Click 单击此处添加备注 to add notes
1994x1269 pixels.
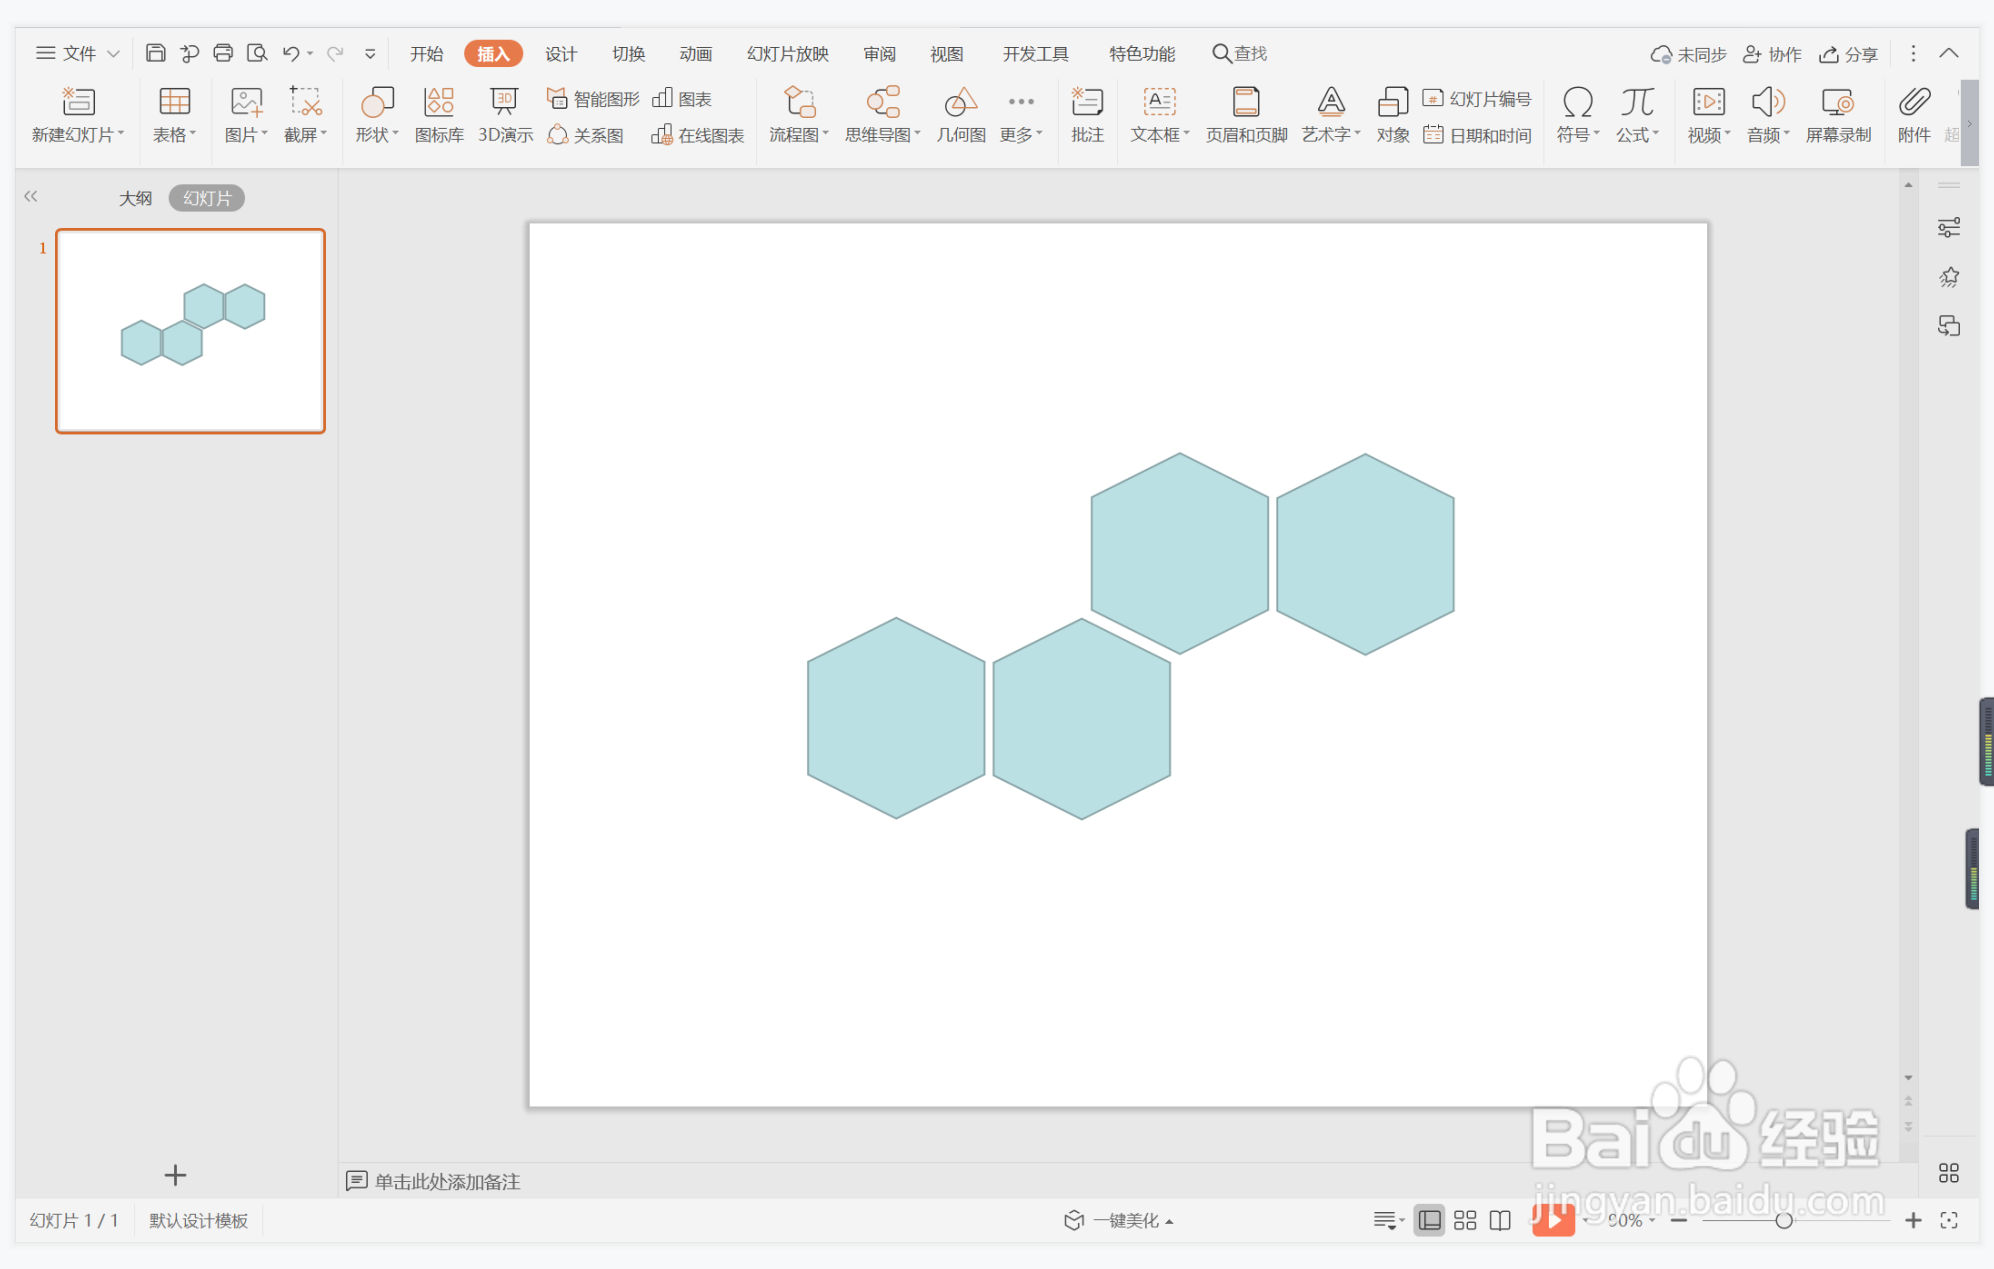446,1181
